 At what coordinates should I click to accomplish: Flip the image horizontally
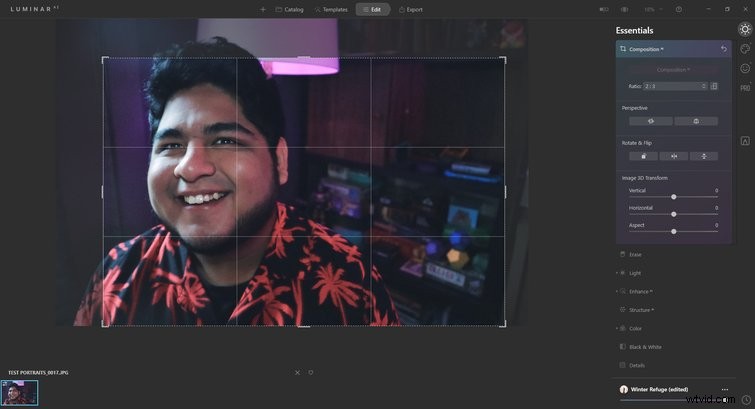674,156
